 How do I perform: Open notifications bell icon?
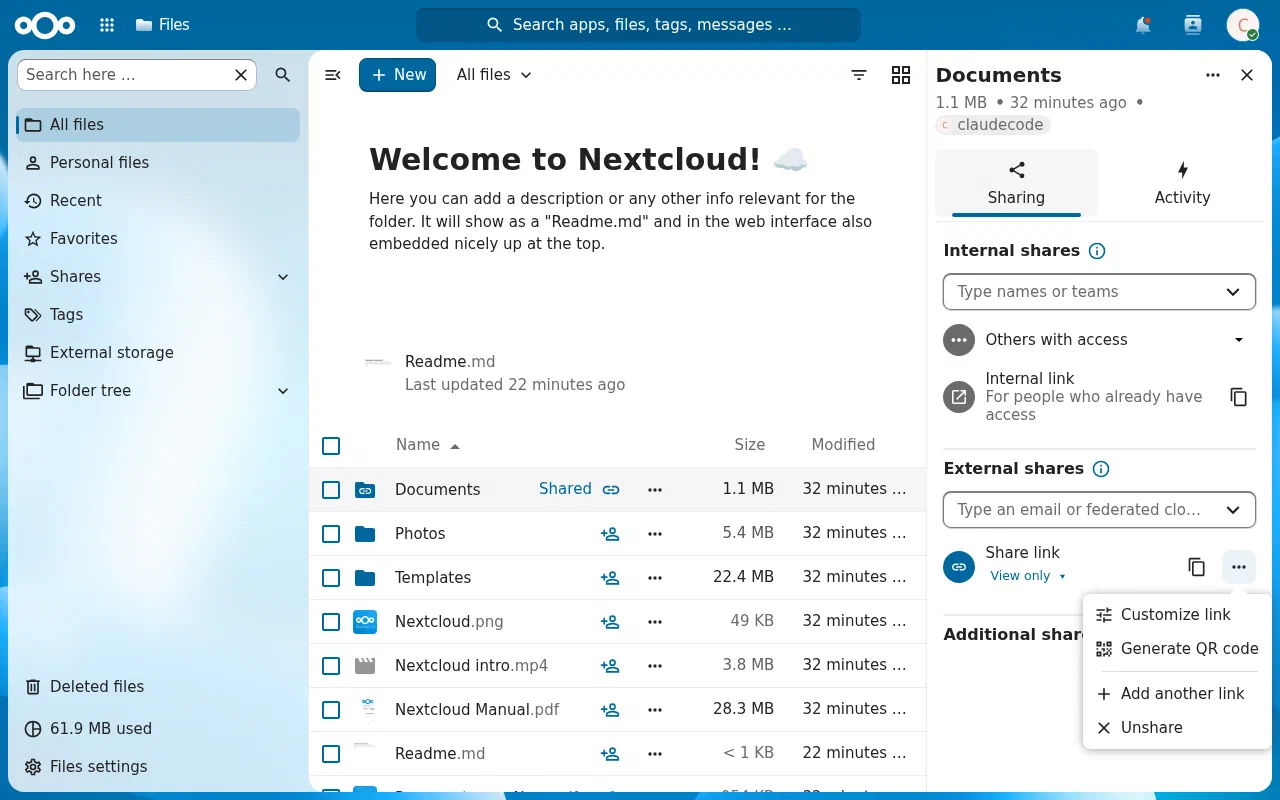coord(1143,25)
